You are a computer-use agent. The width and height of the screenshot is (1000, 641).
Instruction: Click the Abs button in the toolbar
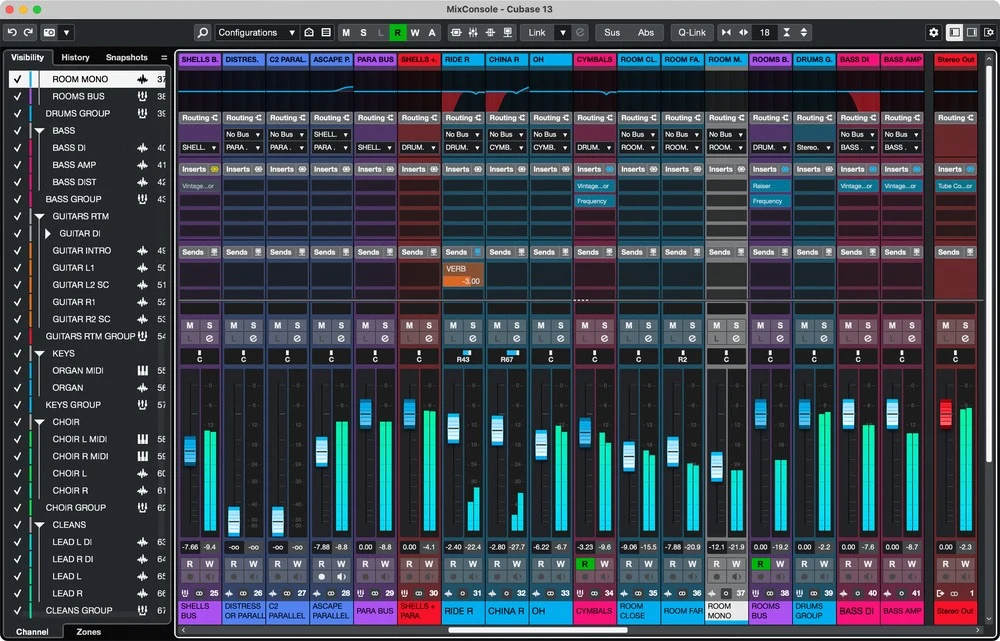coord(645,32)
